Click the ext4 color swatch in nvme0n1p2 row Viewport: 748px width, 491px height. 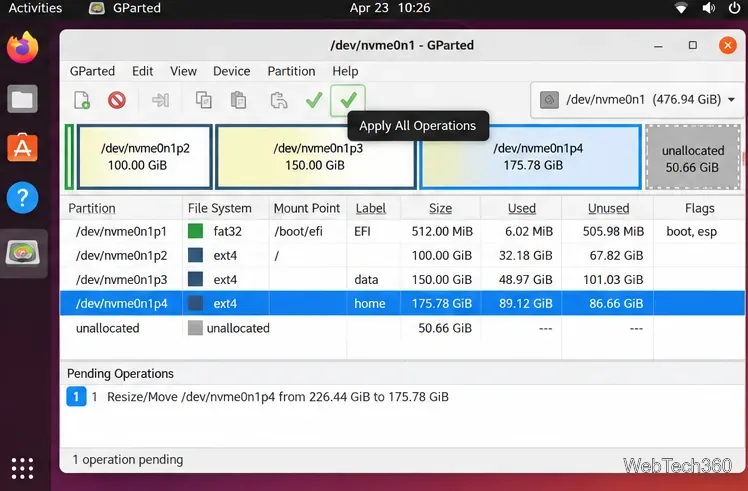[x=195, y=255]
